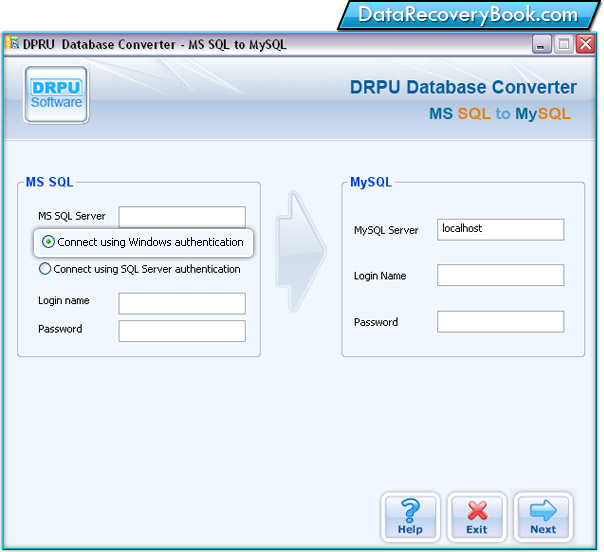The image size is (604, 552).
Task: Click the MS SQL to MySQL subtitle
Action: tap(500, 114)
